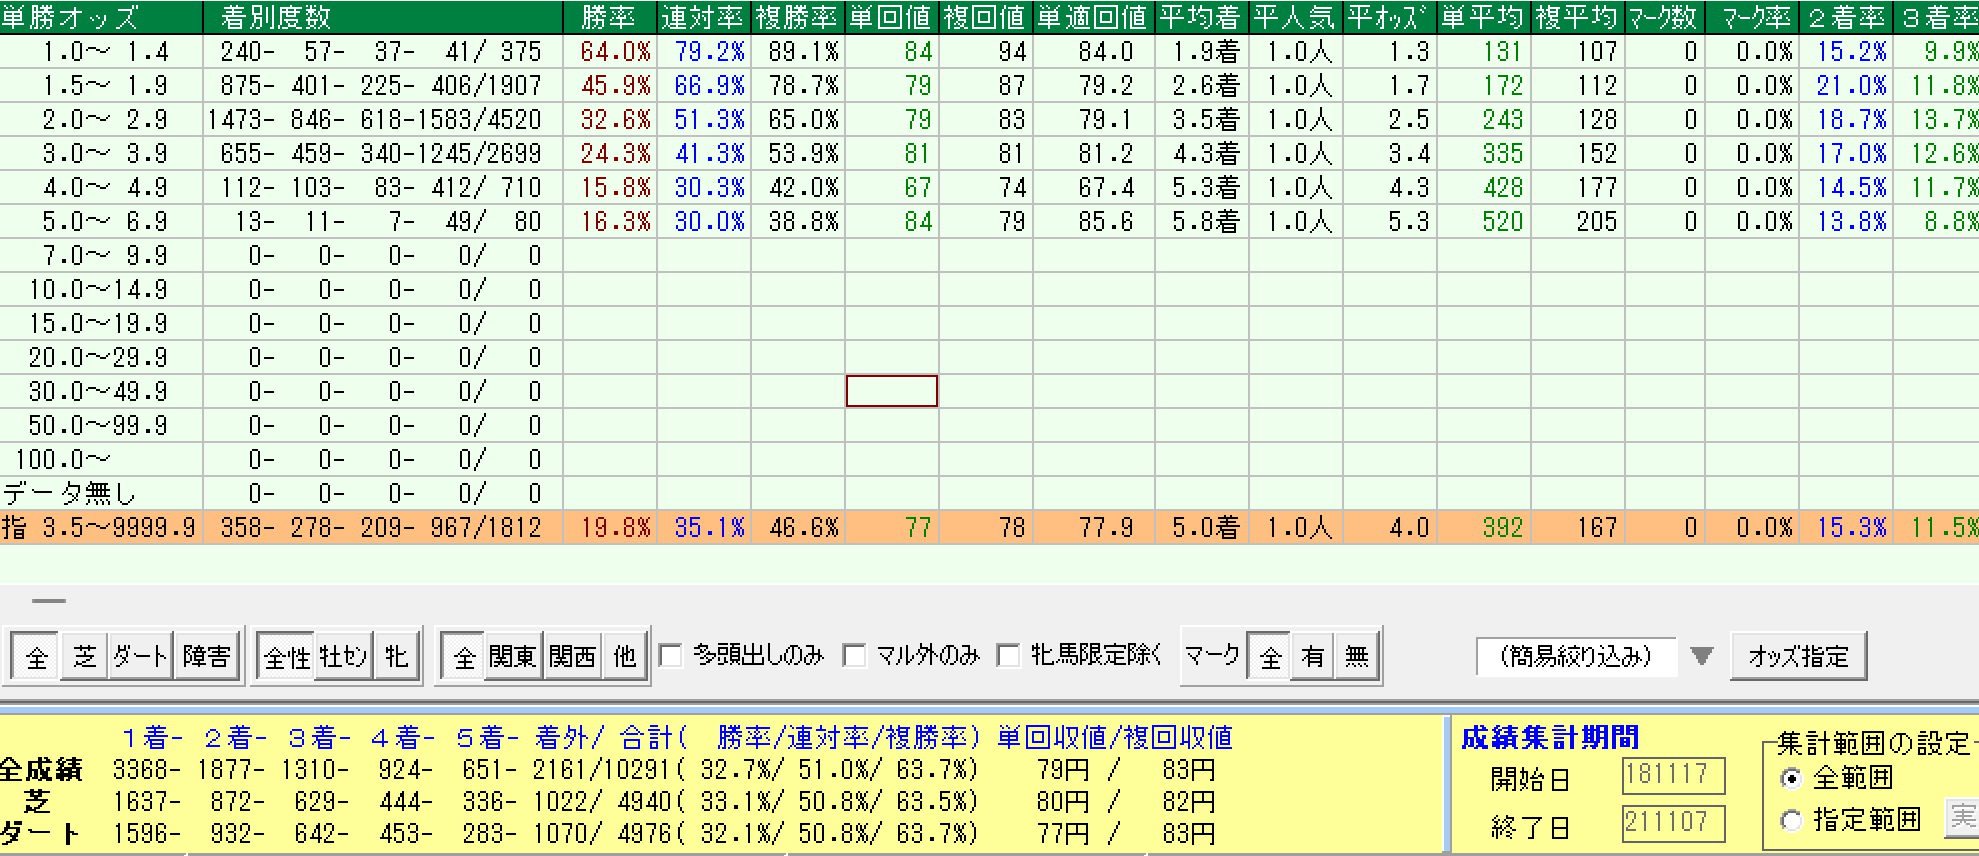Select the 7.0～9.9 odds row

[x=989, y=255]
